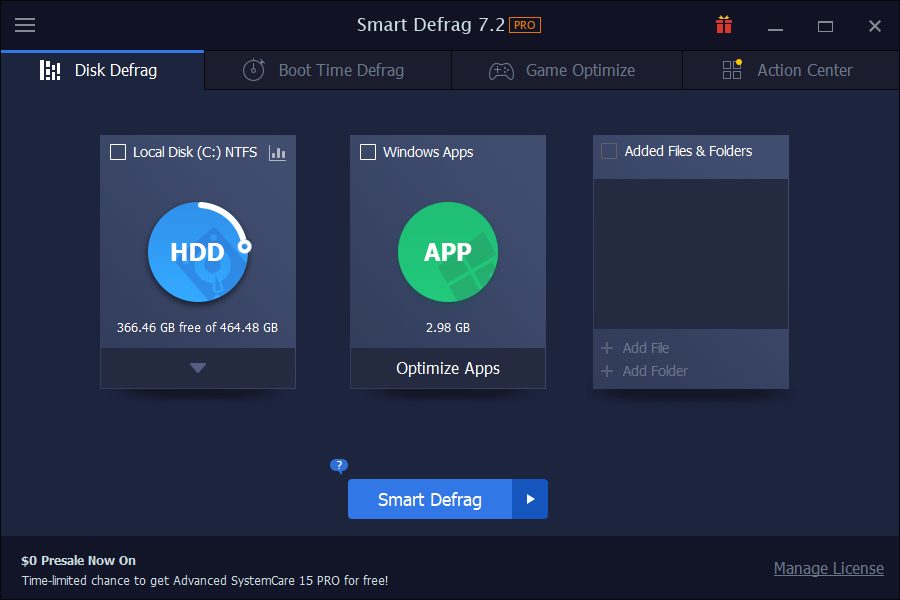This screenshot has height=600, width=900.
Task: Open the hamburger main menu
Action: (25, 25)
